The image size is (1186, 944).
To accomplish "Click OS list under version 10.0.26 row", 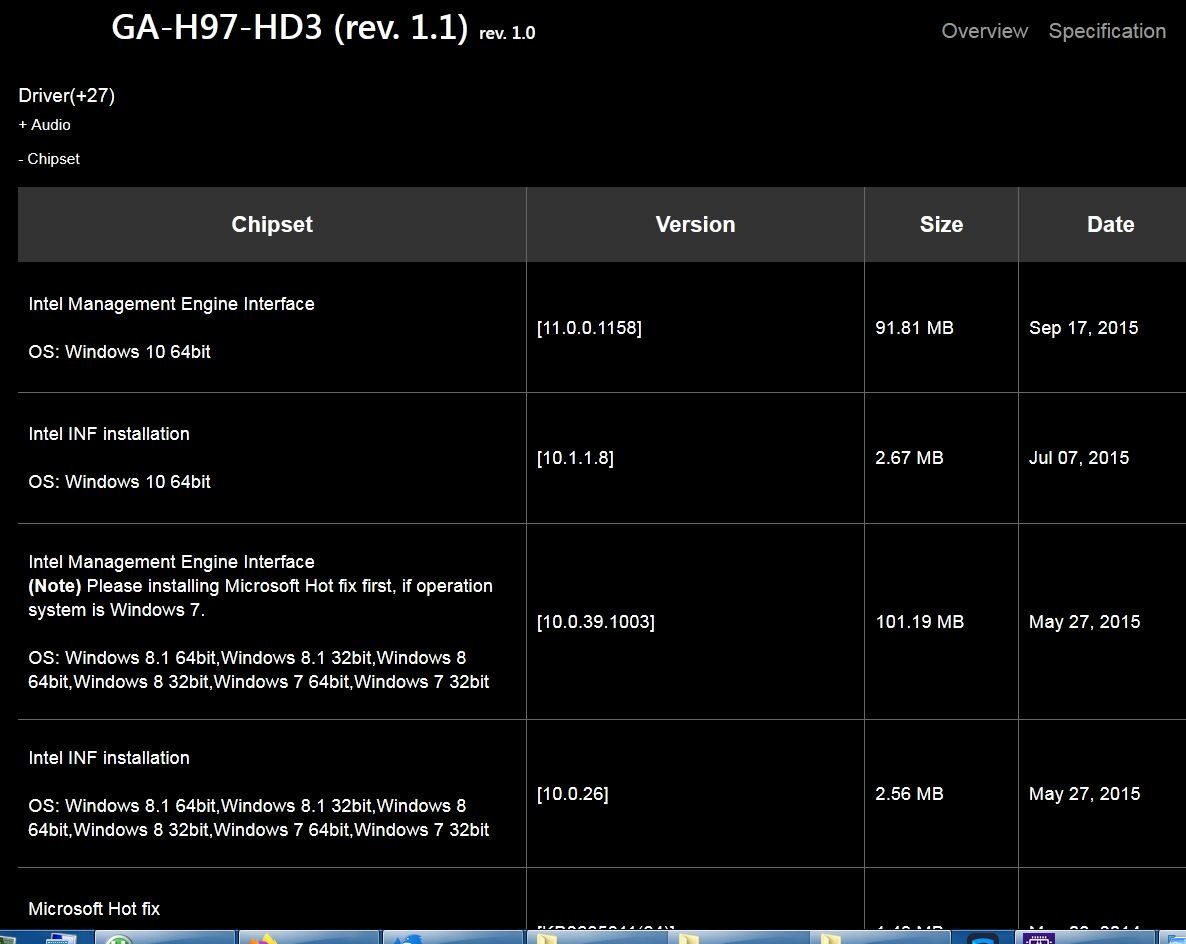I will pos(259,818).
